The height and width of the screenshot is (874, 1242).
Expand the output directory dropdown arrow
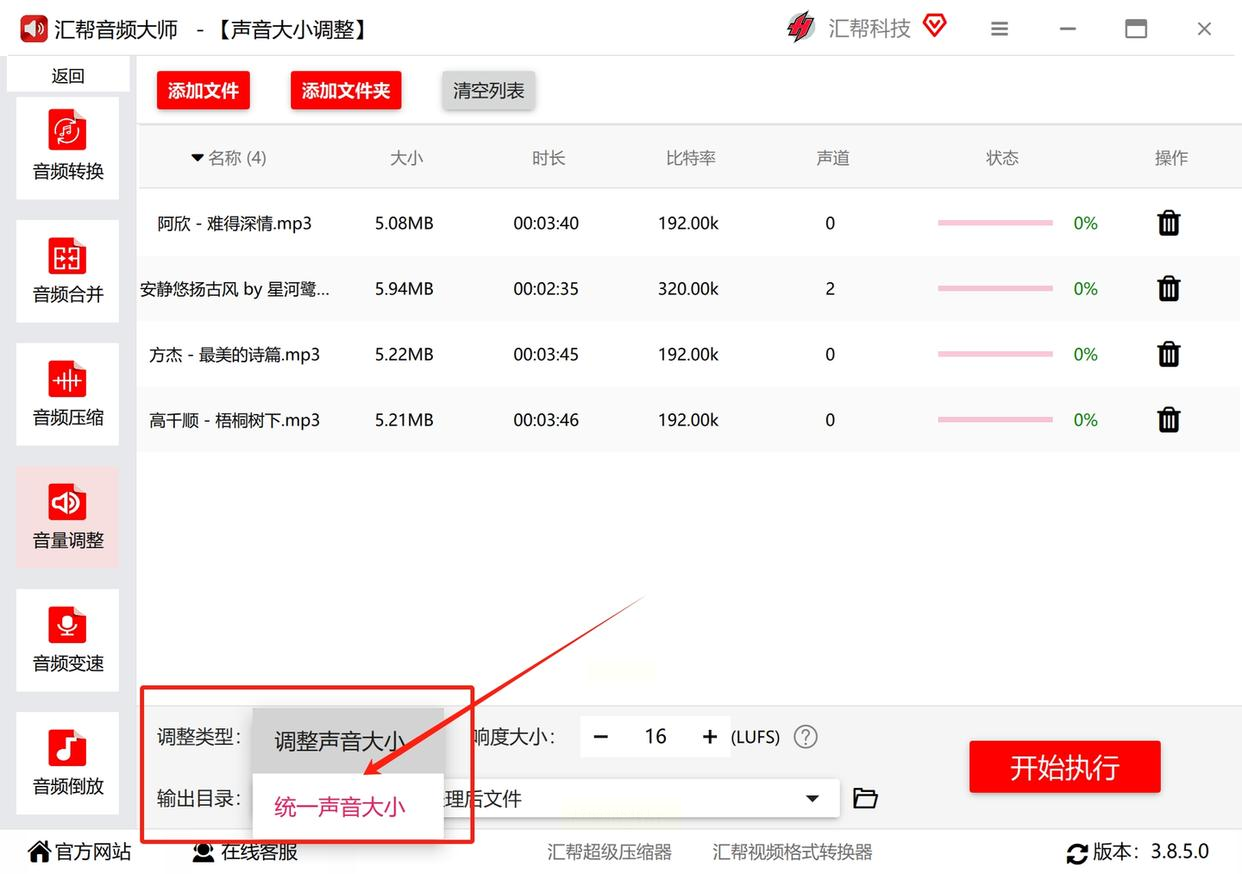click(811, 799)
